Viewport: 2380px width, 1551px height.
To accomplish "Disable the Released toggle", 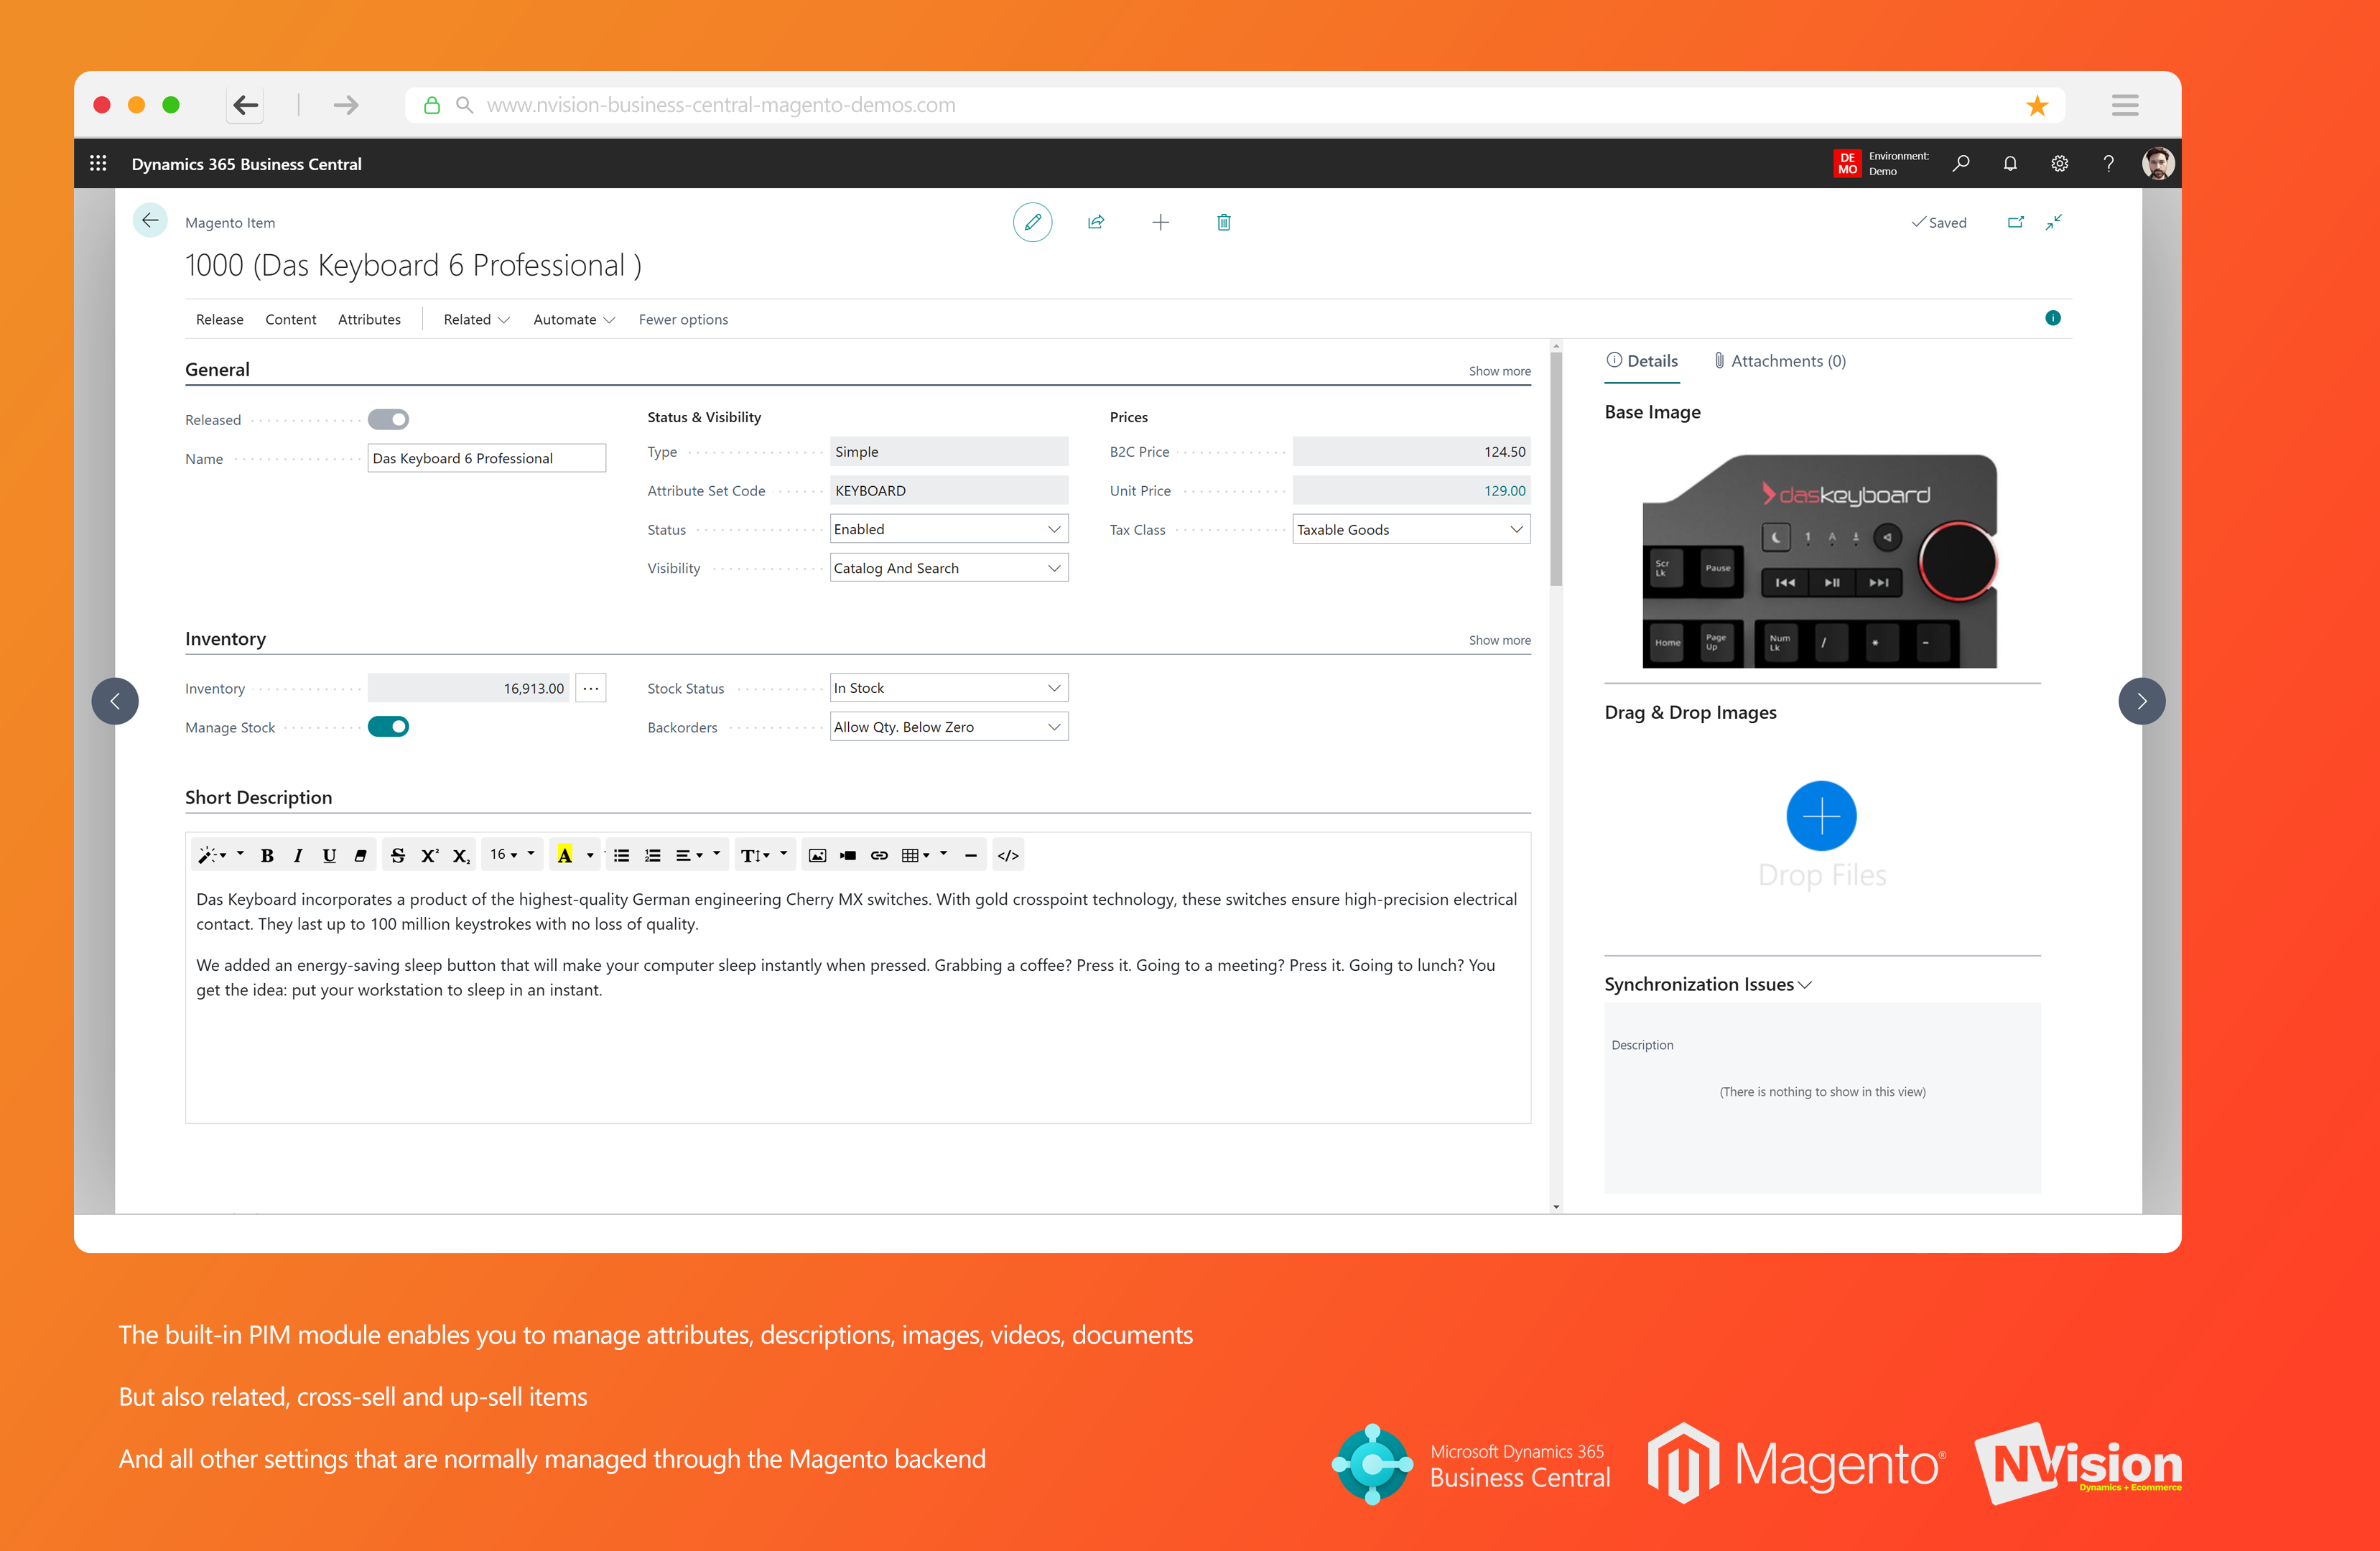I will [x=388, y=419].
